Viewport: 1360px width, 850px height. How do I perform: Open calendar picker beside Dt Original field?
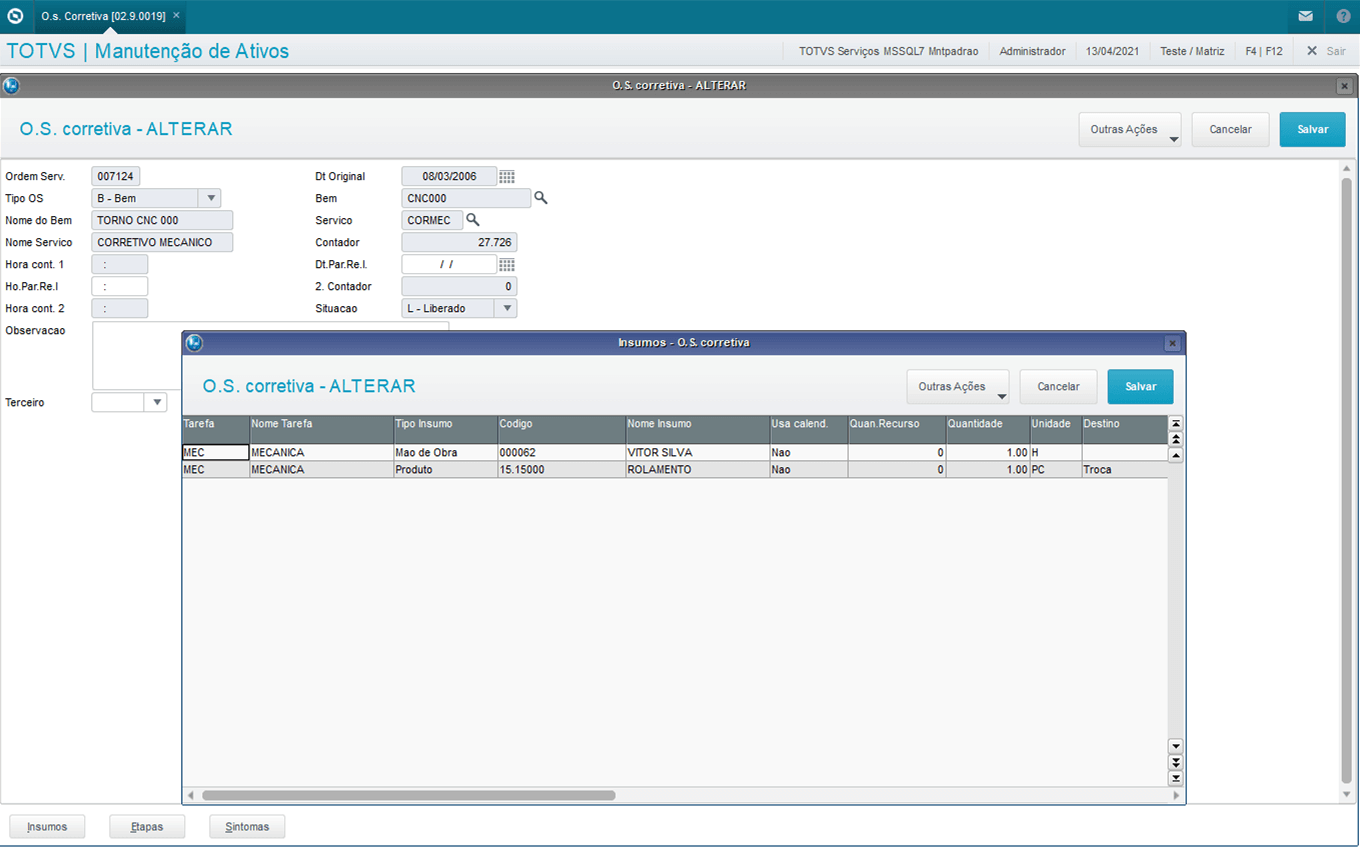pos(507,177)
